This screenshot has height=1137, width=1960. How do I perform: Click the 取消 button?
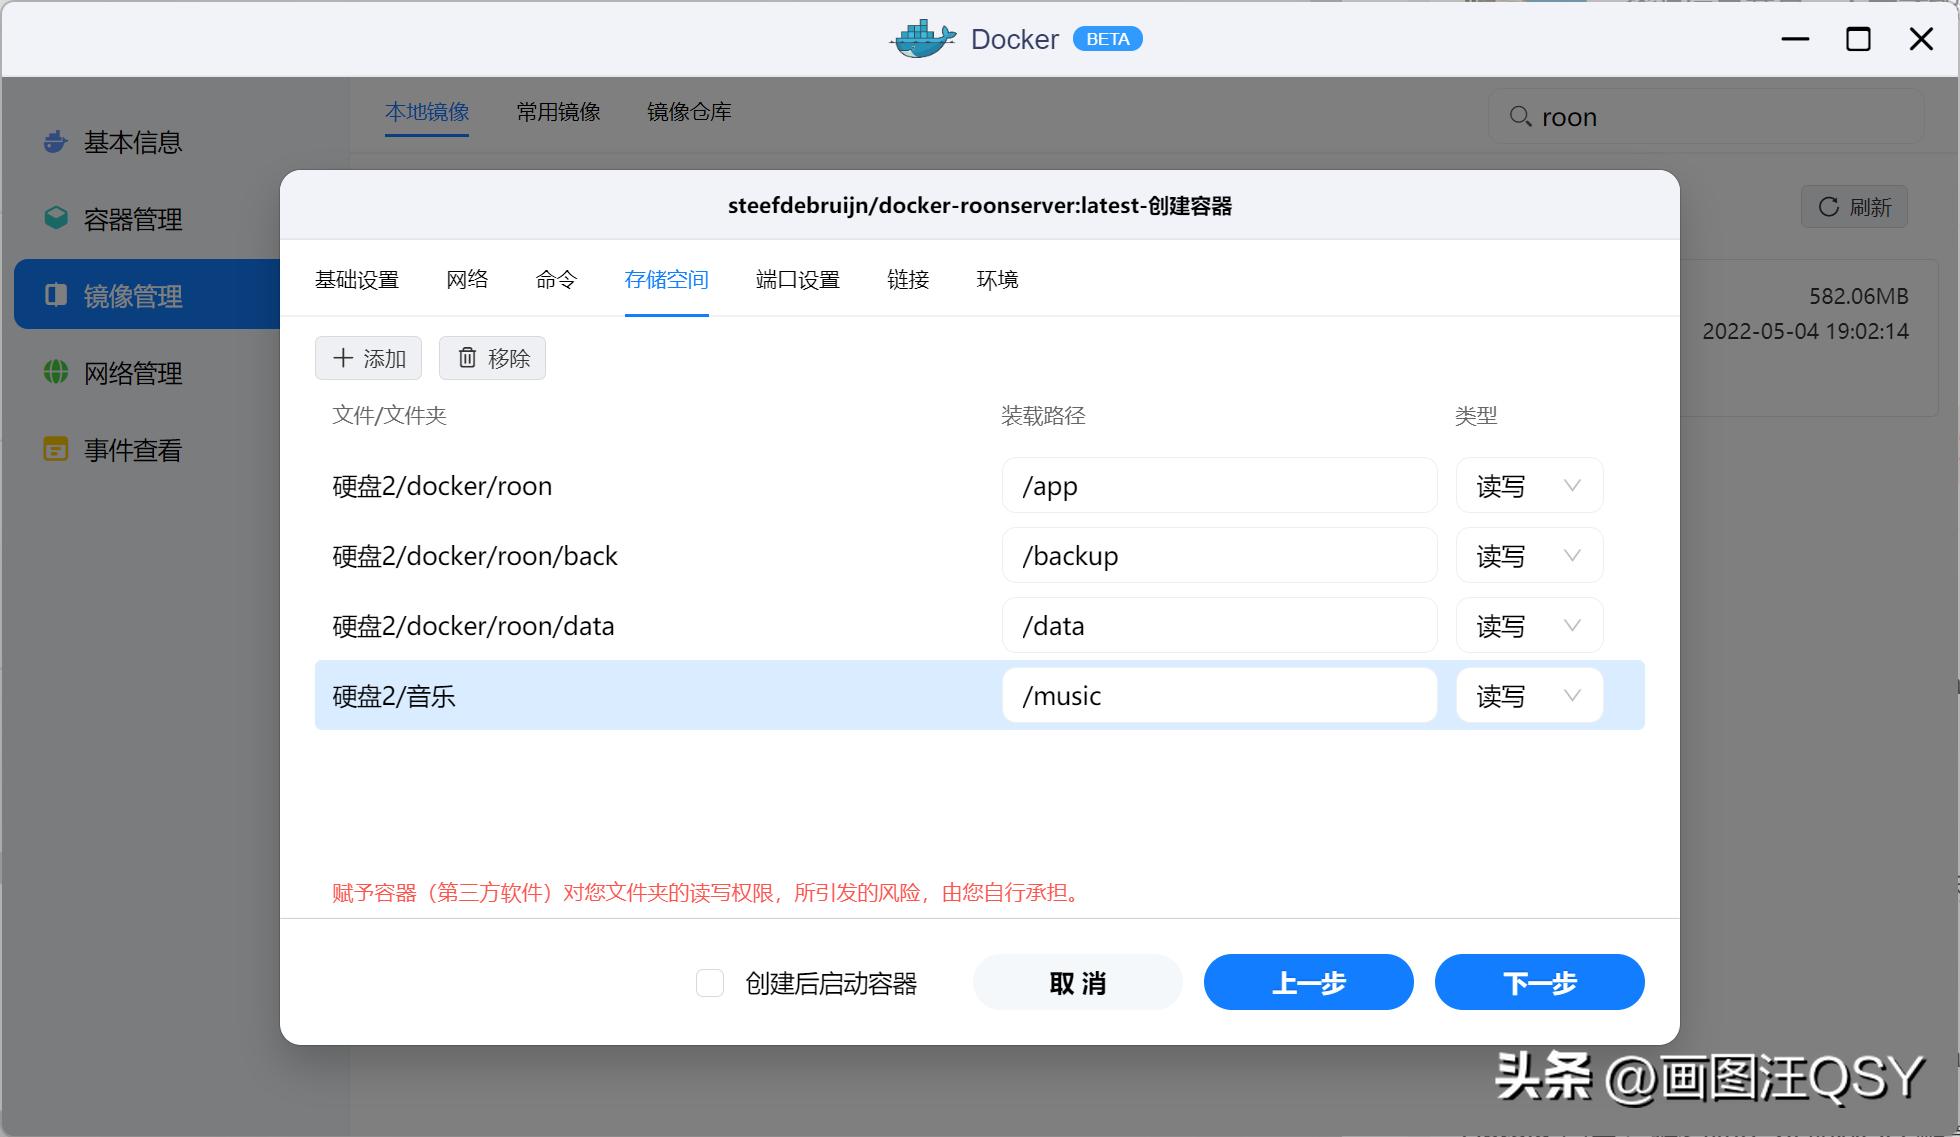click(x=1078, y=982)
